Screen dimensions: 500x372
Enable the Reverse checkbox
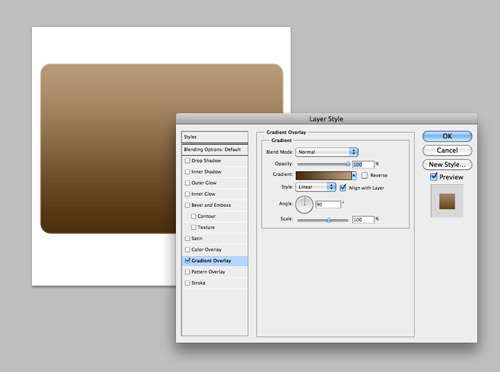364,175
